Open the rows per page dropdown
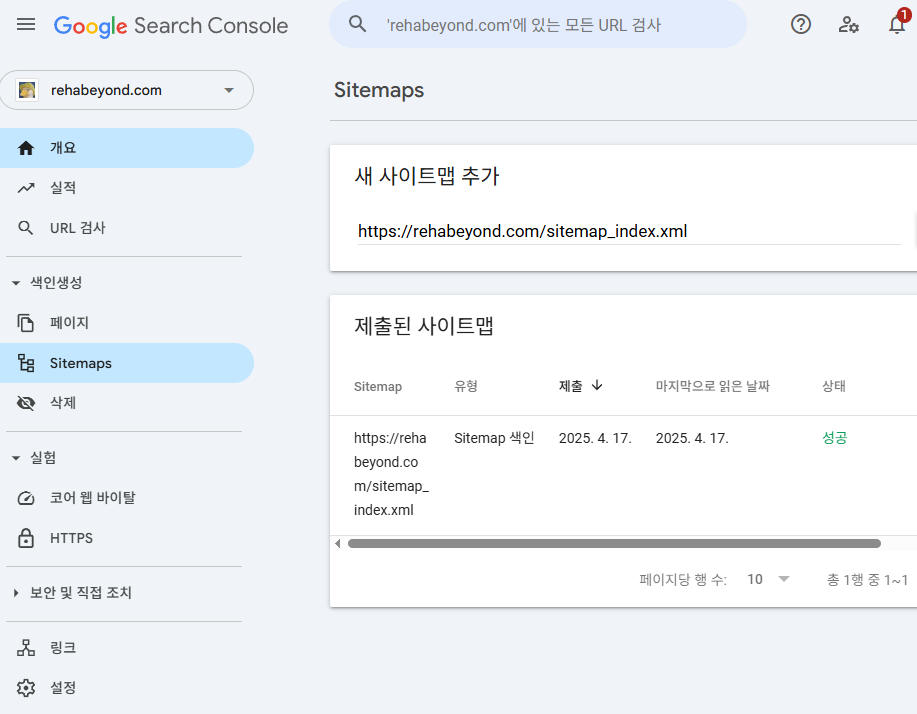The width and height of the screenshot is (917, 714). coord(768,580)
